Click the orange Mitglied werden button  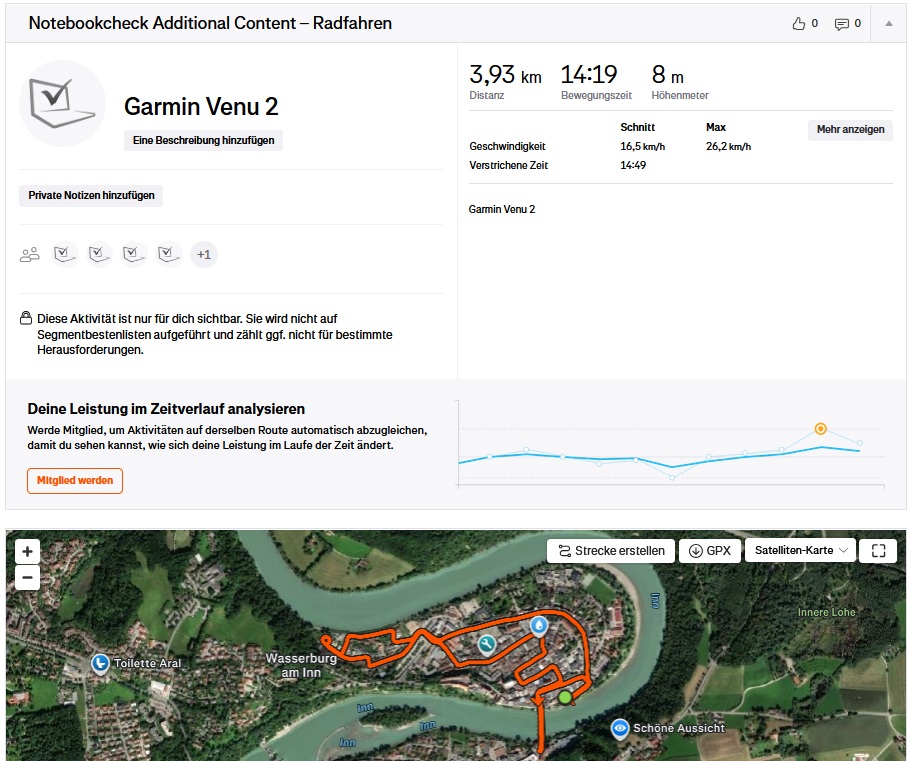75,481
